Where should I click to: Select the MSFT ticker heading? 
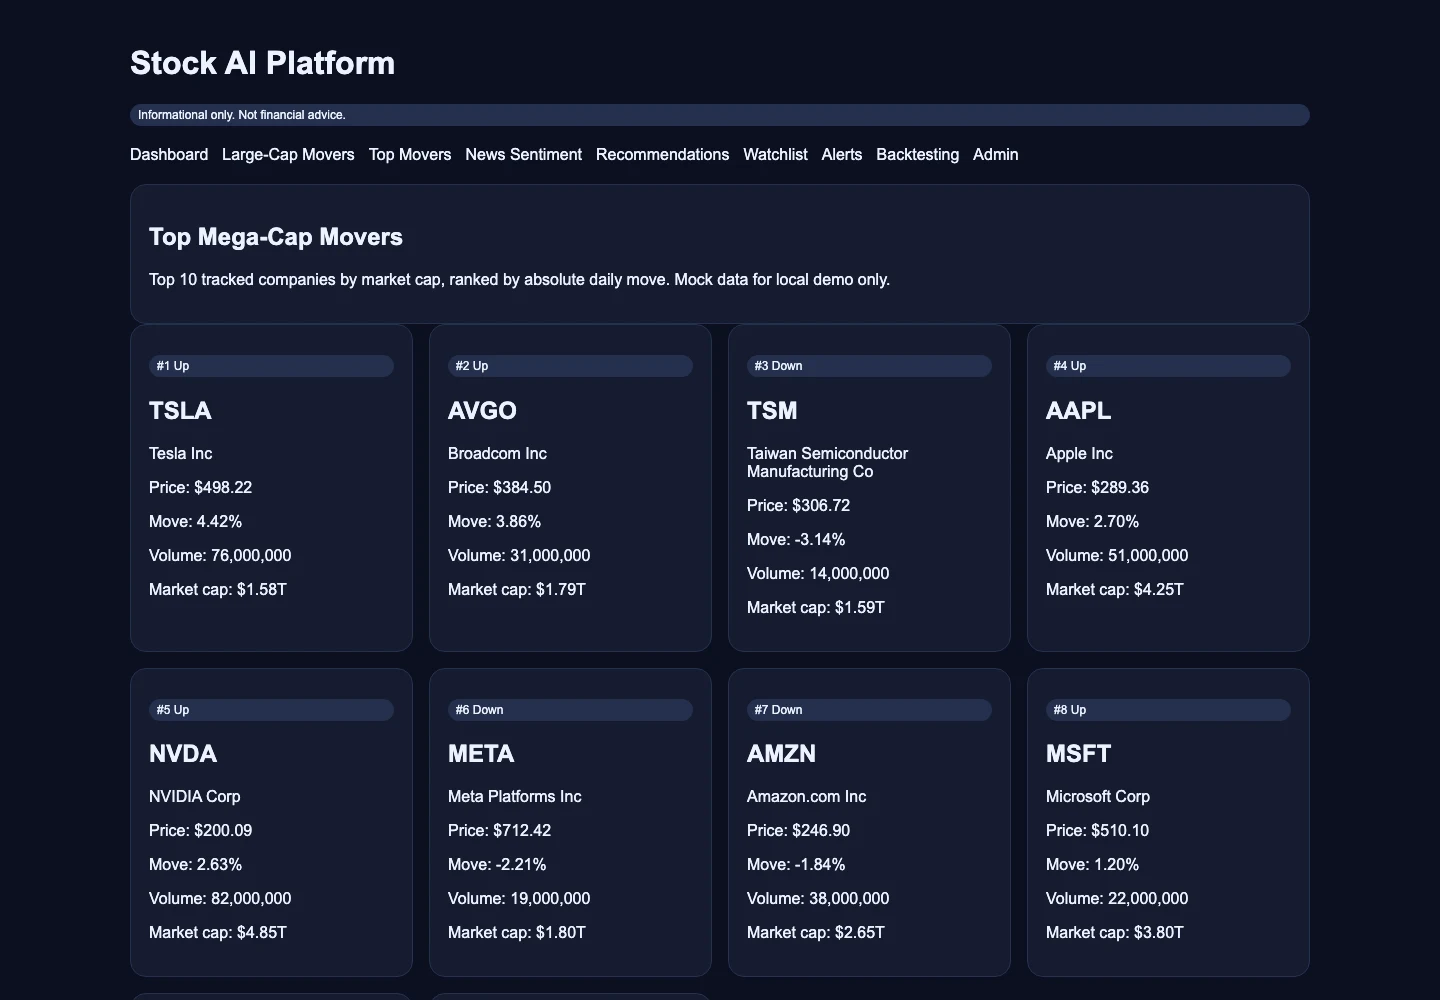(x=1078, y=754)
